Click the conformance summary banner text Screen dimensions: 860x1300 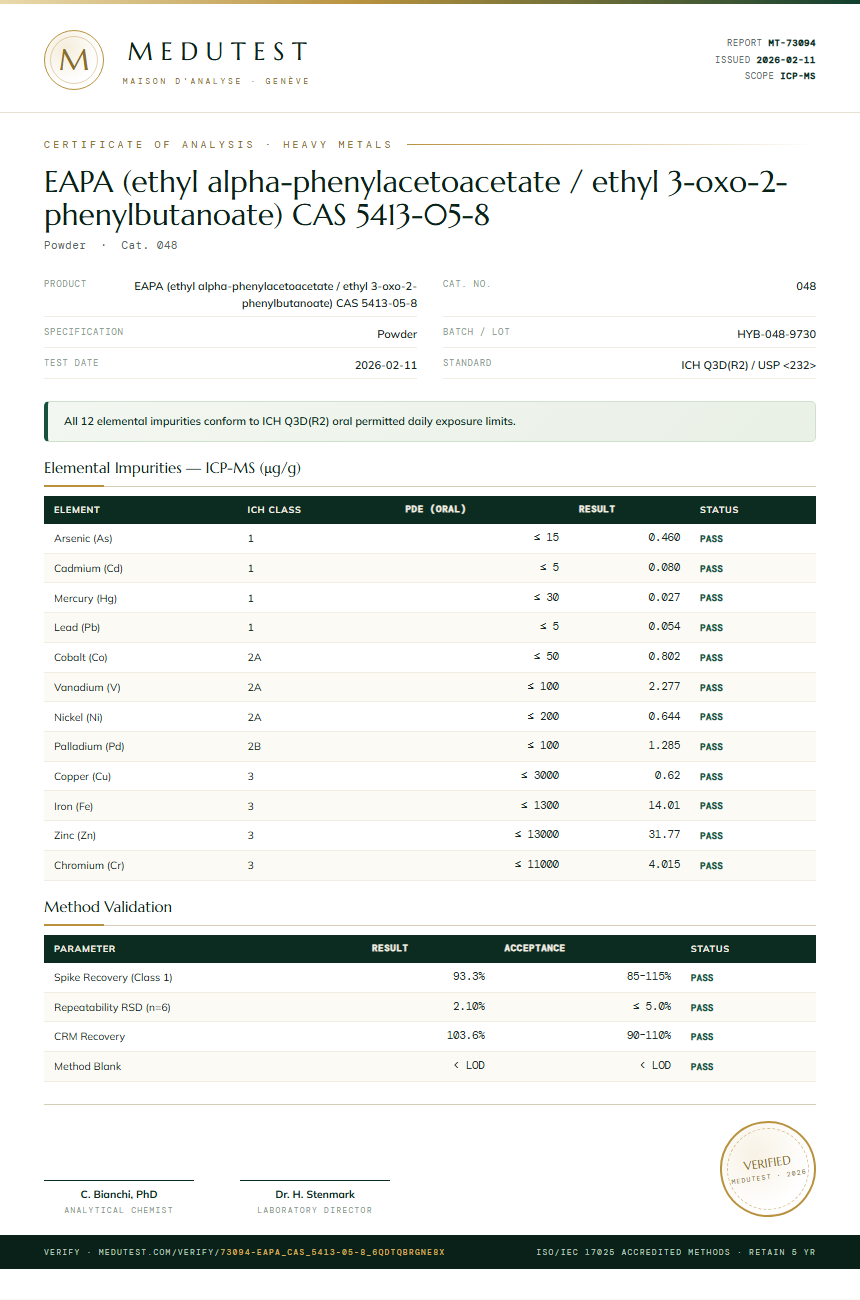(290, 421)
